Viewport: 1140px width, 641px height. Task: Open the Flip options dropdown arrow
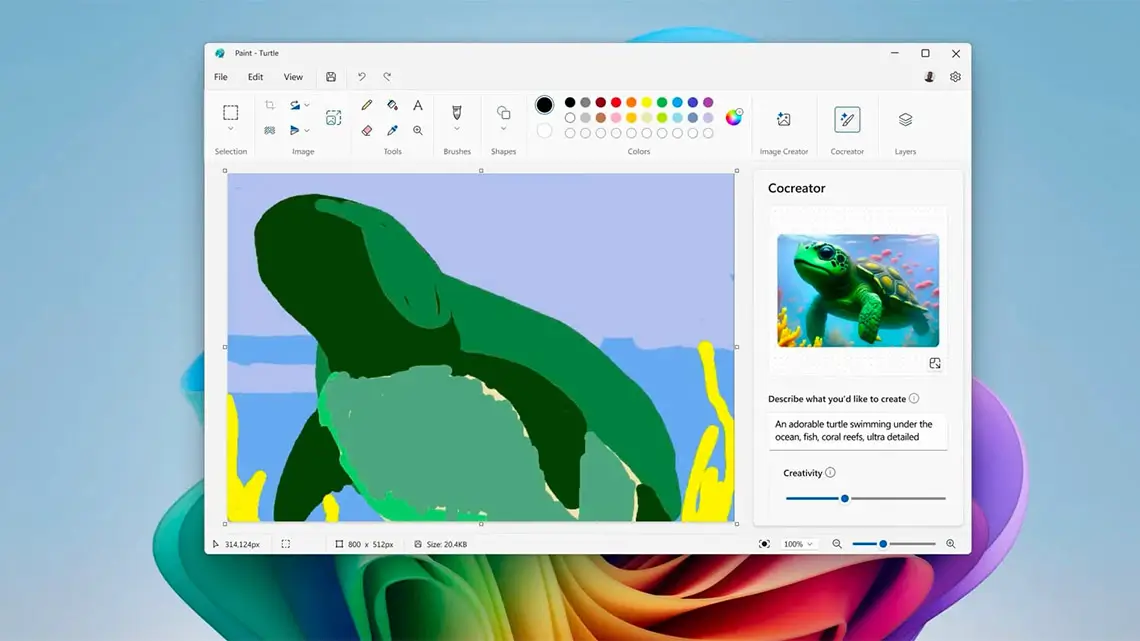click(x=307, y=131)
